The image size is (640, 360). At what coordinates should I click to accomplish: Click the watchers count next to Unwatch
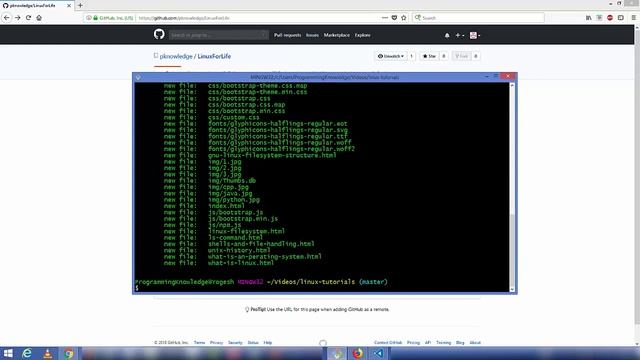click(411, 56)
